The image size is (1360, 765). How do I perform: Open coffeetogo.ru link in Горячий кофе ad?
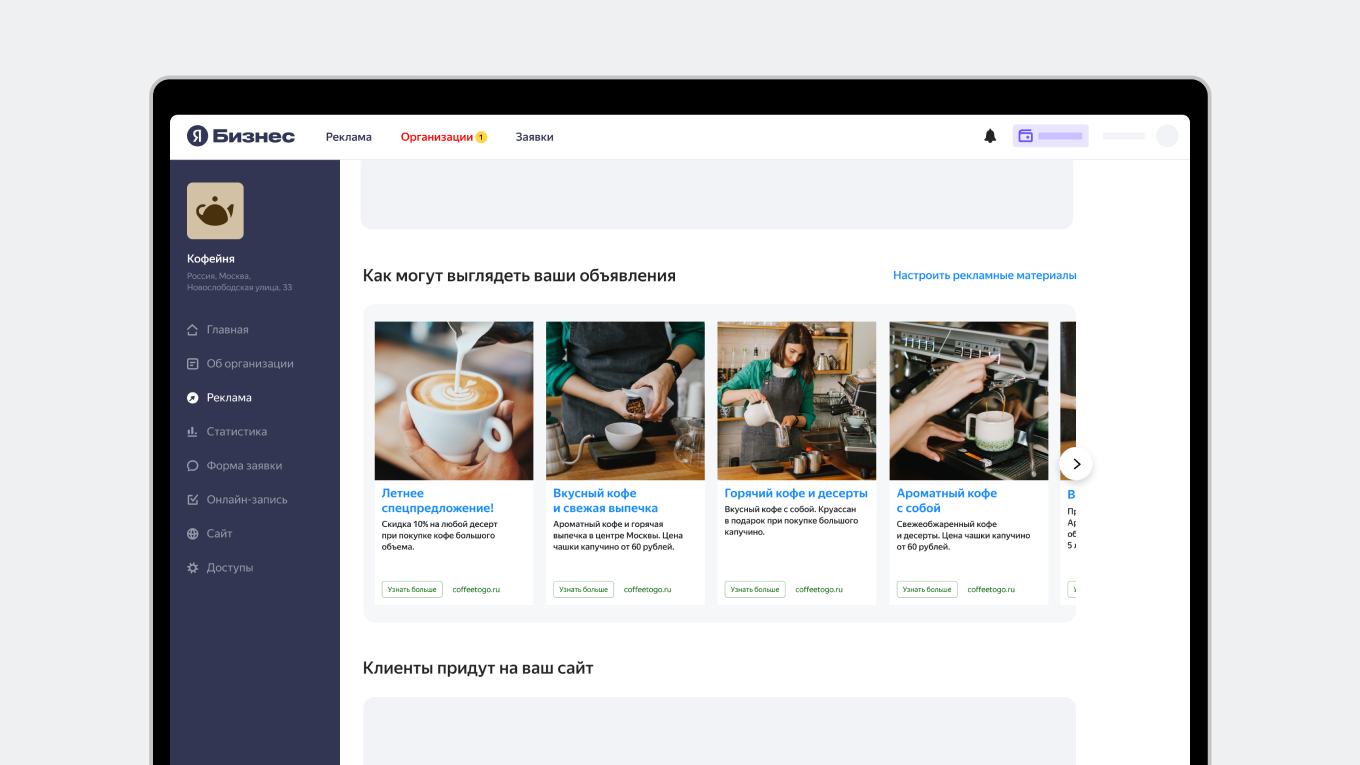[x=819, y=590]
